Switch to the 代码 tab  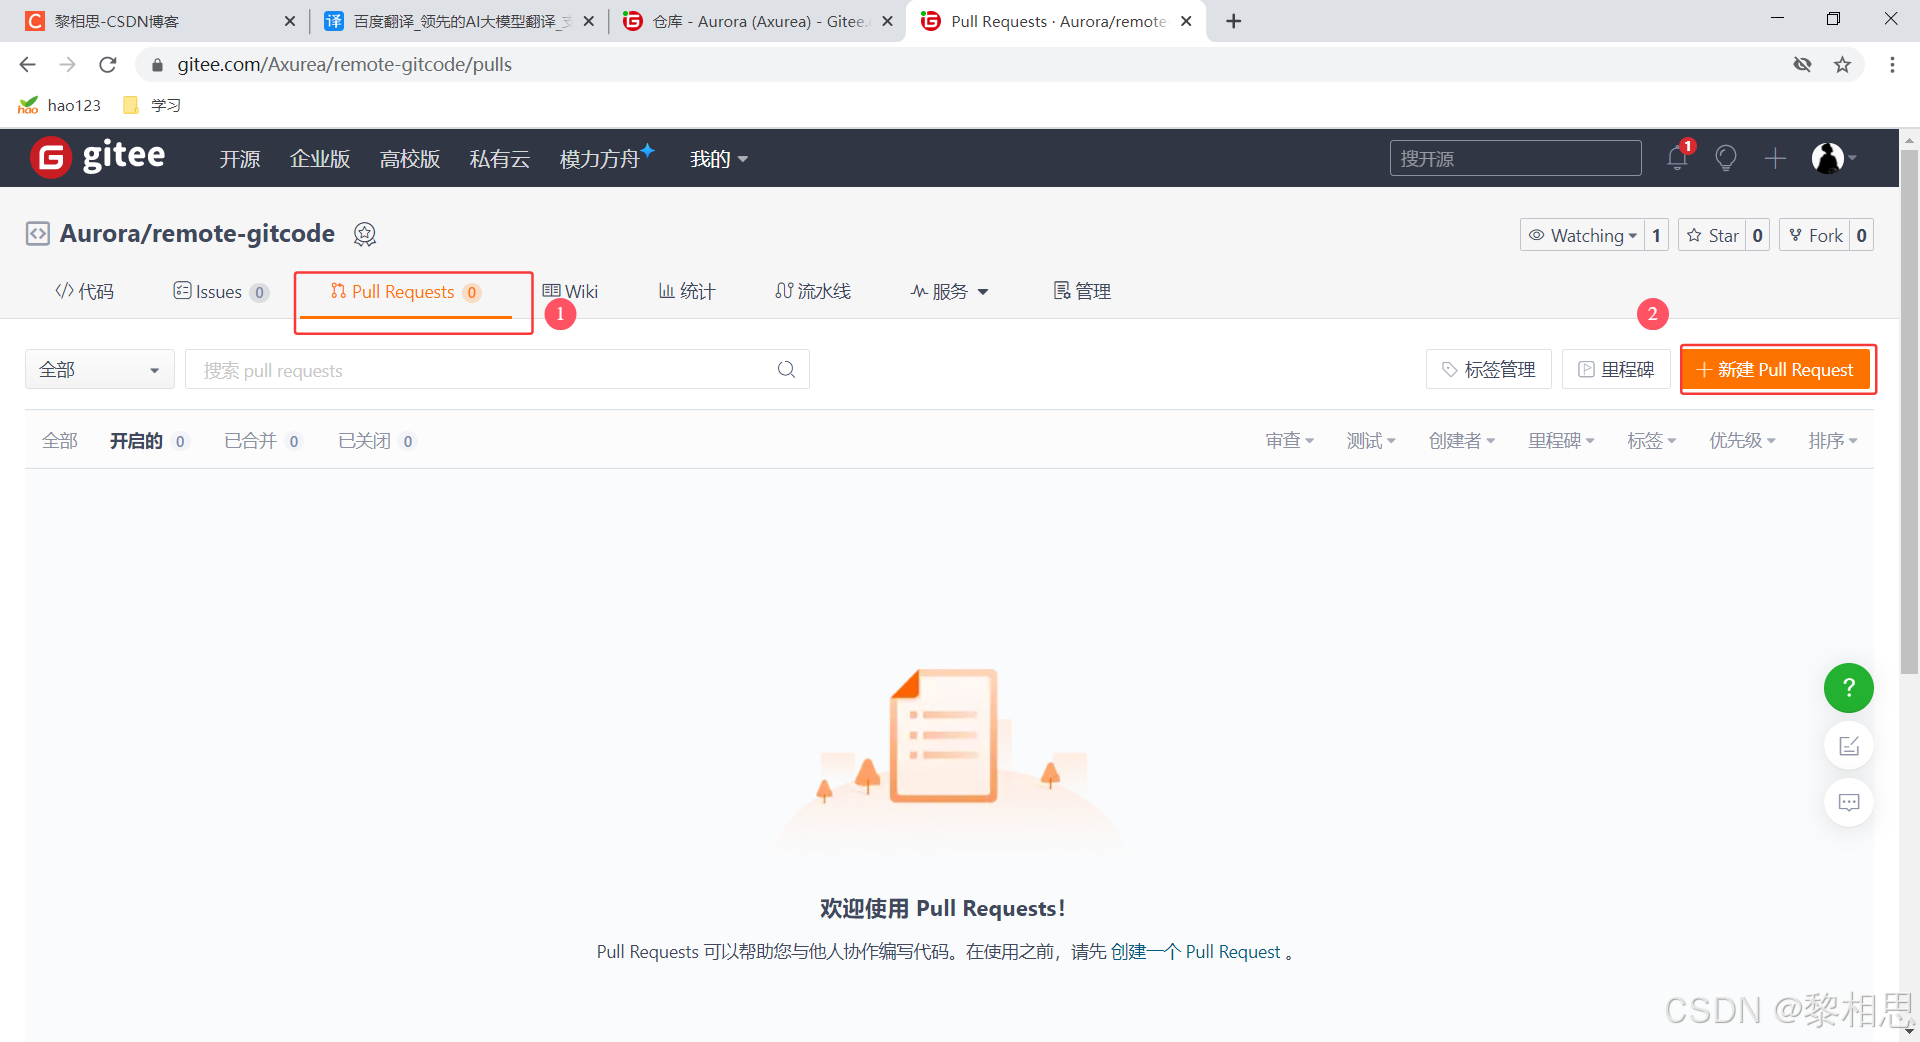coord(84,291)
